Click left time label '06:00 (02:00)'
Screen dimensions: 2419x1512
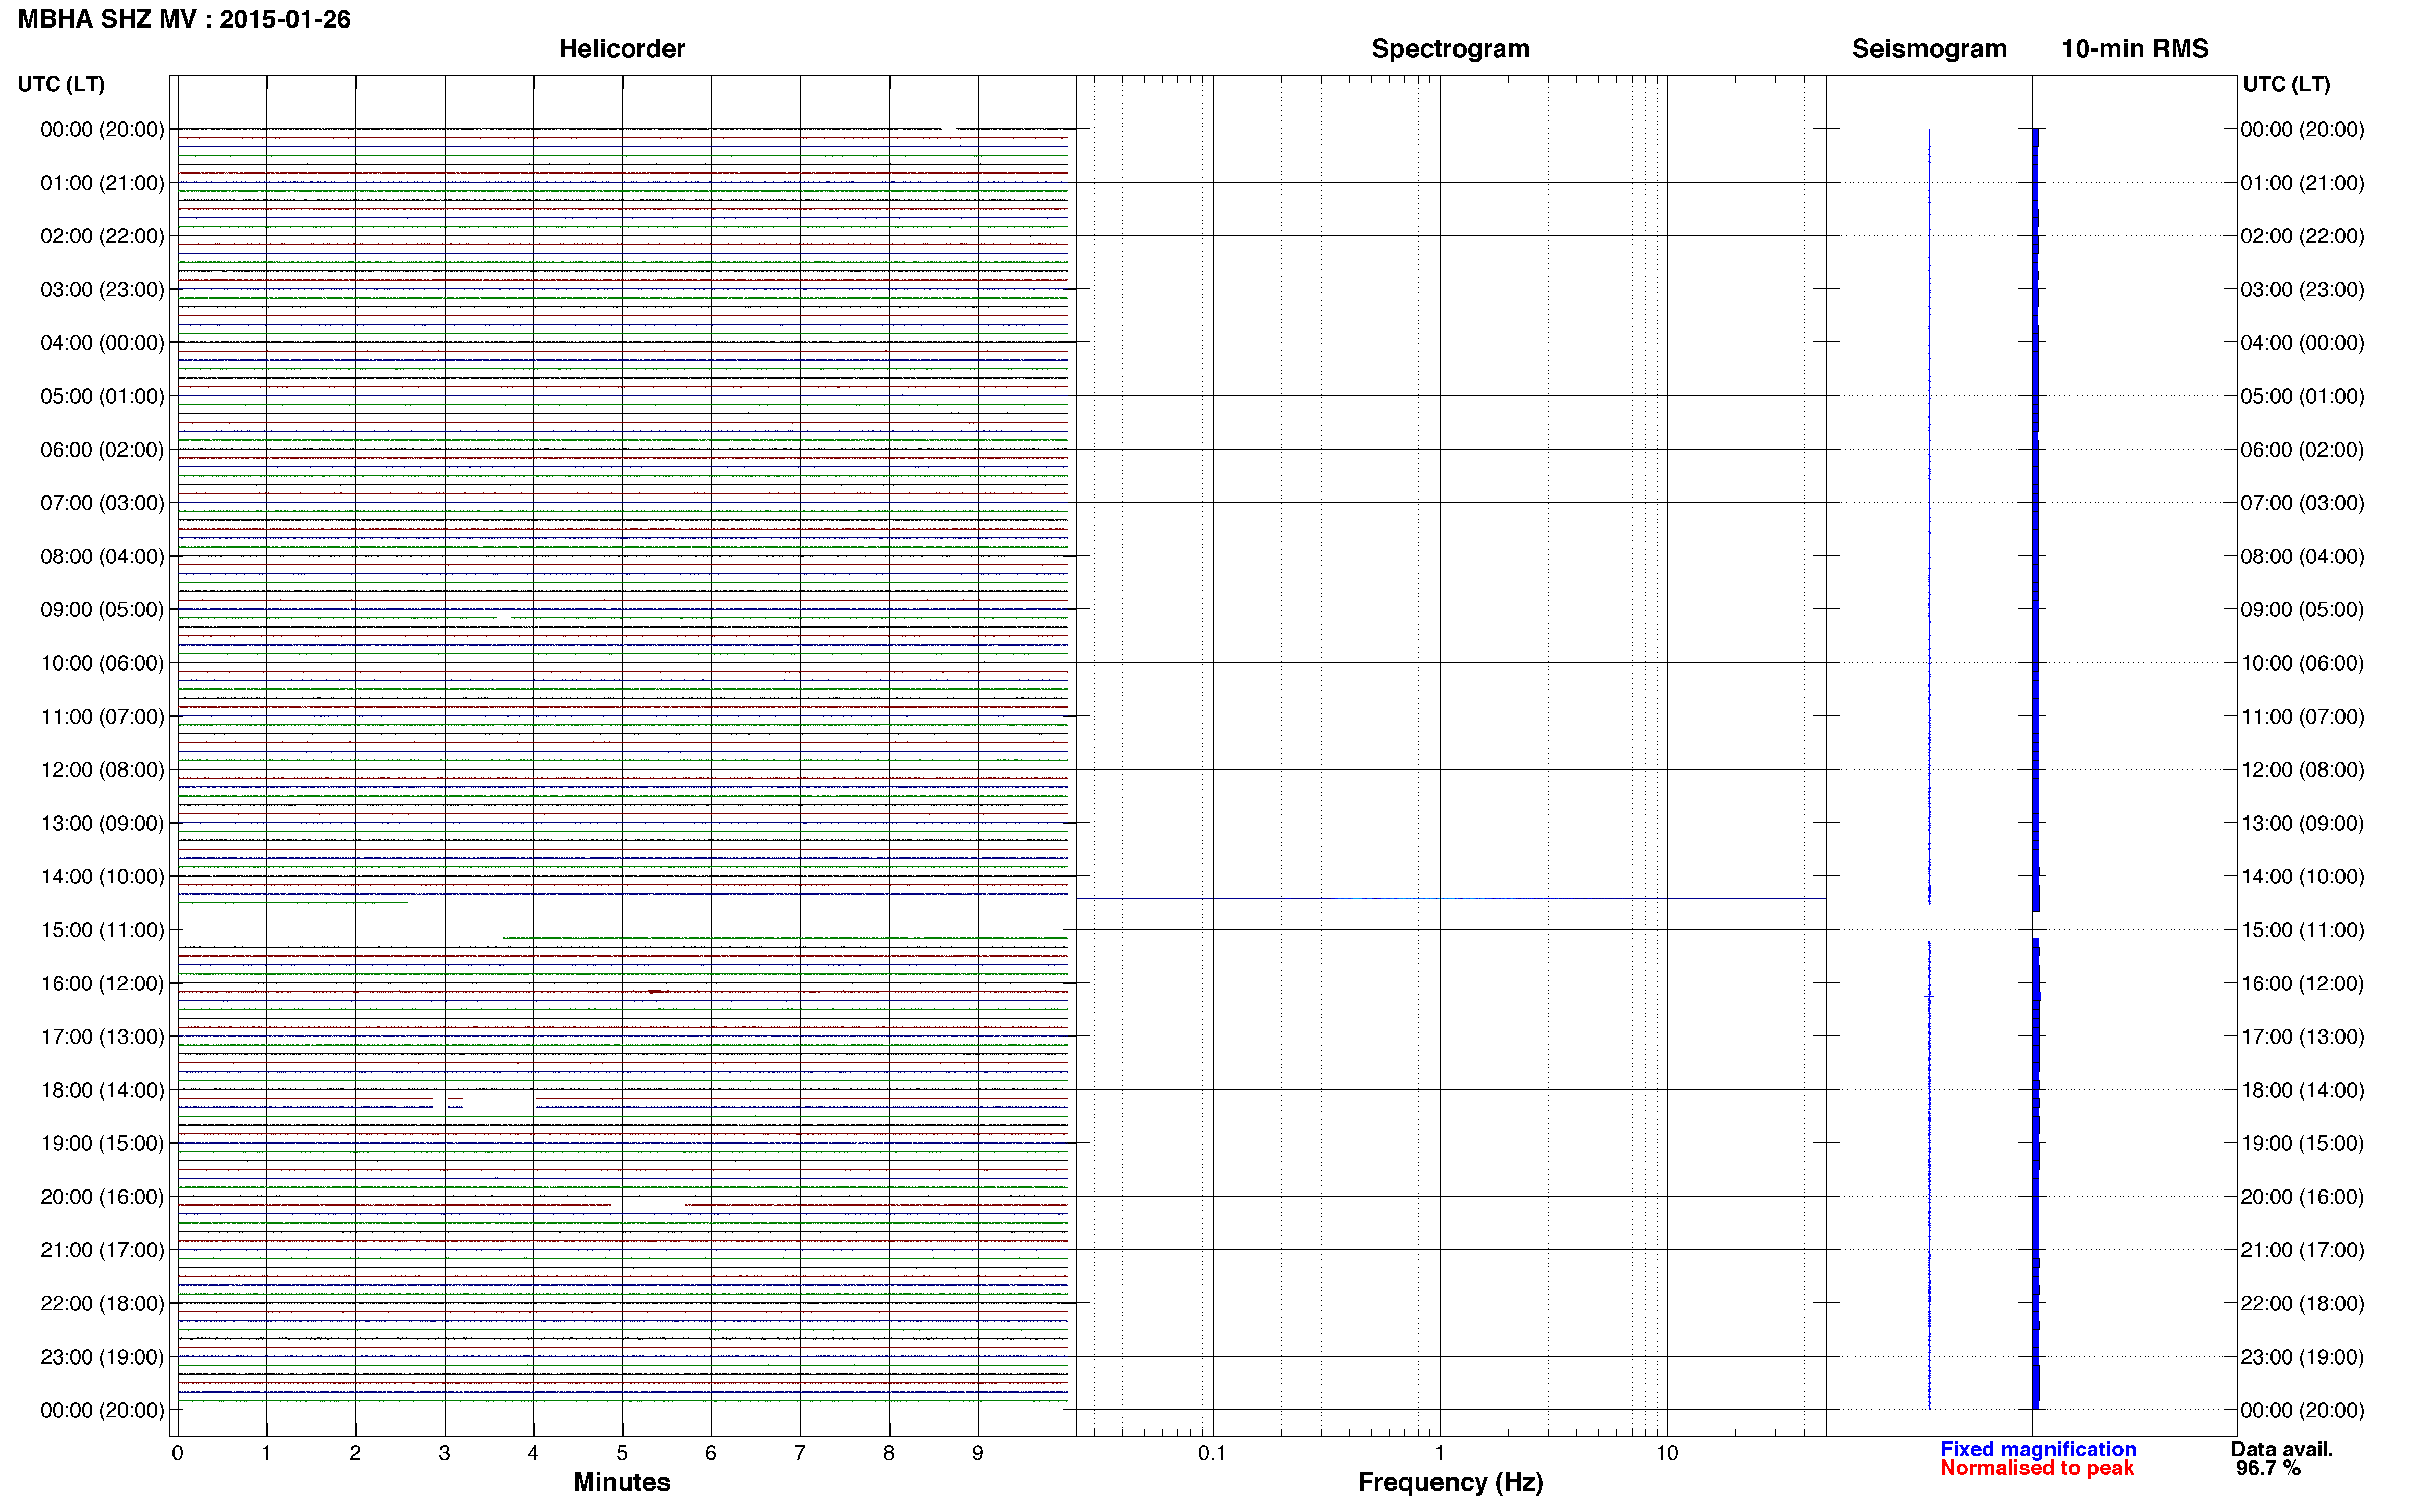pos(102,450)
